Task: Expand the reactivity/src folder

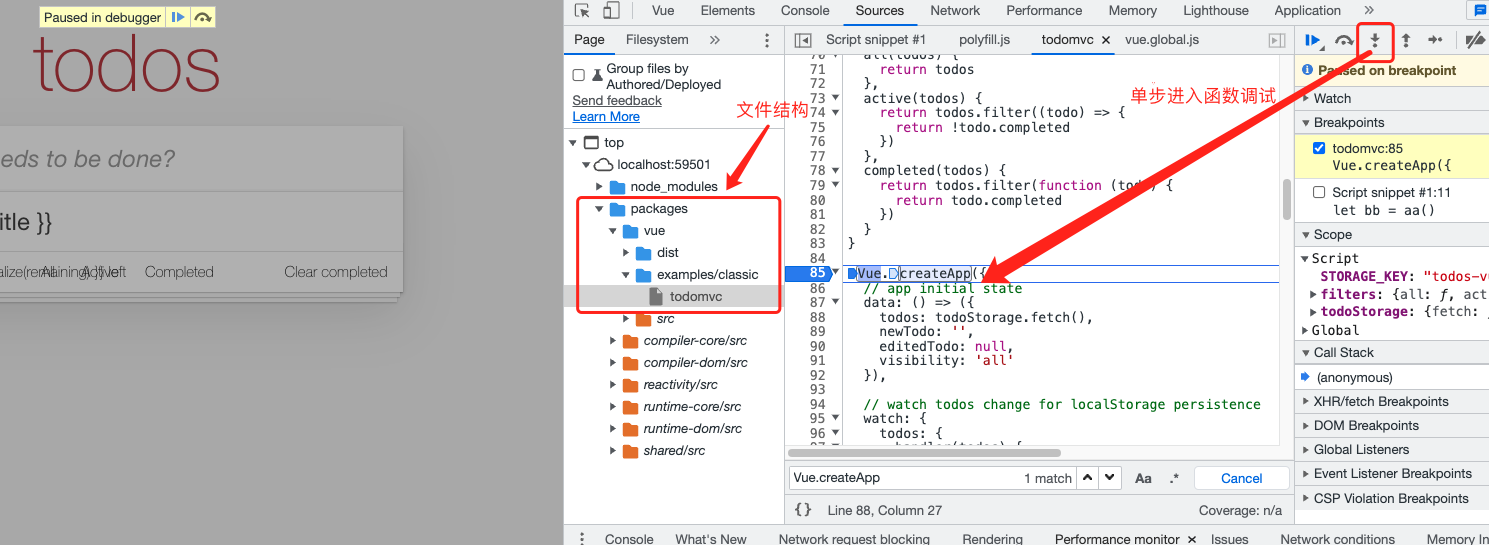Action: [613, 385]
